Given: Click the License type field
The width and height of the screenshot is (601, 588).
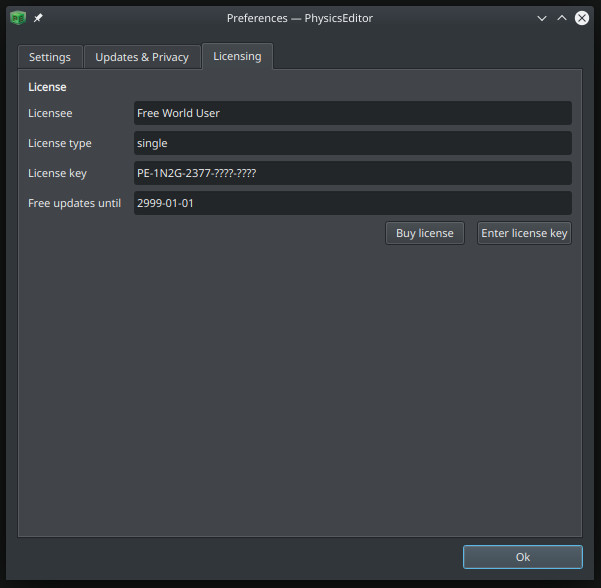Looking at the screenshot, I should [353, 143].
